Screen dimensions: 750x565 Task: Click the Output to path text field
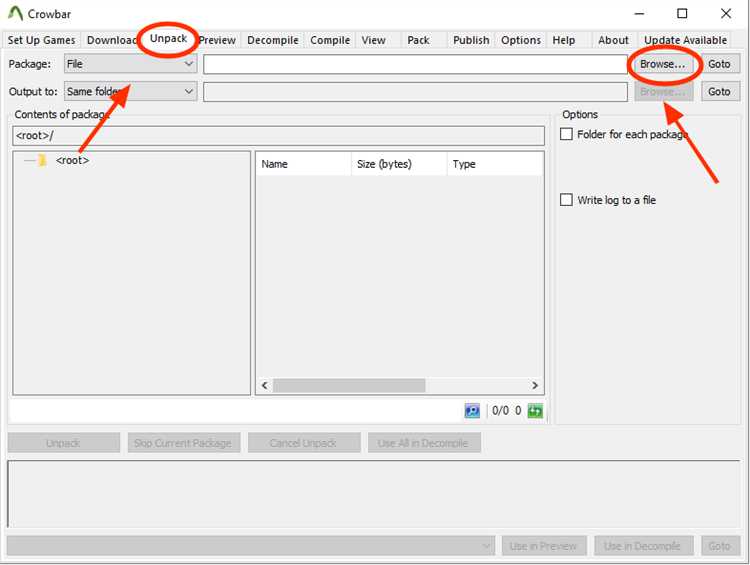pyautogui.click(x=415, y=91)
